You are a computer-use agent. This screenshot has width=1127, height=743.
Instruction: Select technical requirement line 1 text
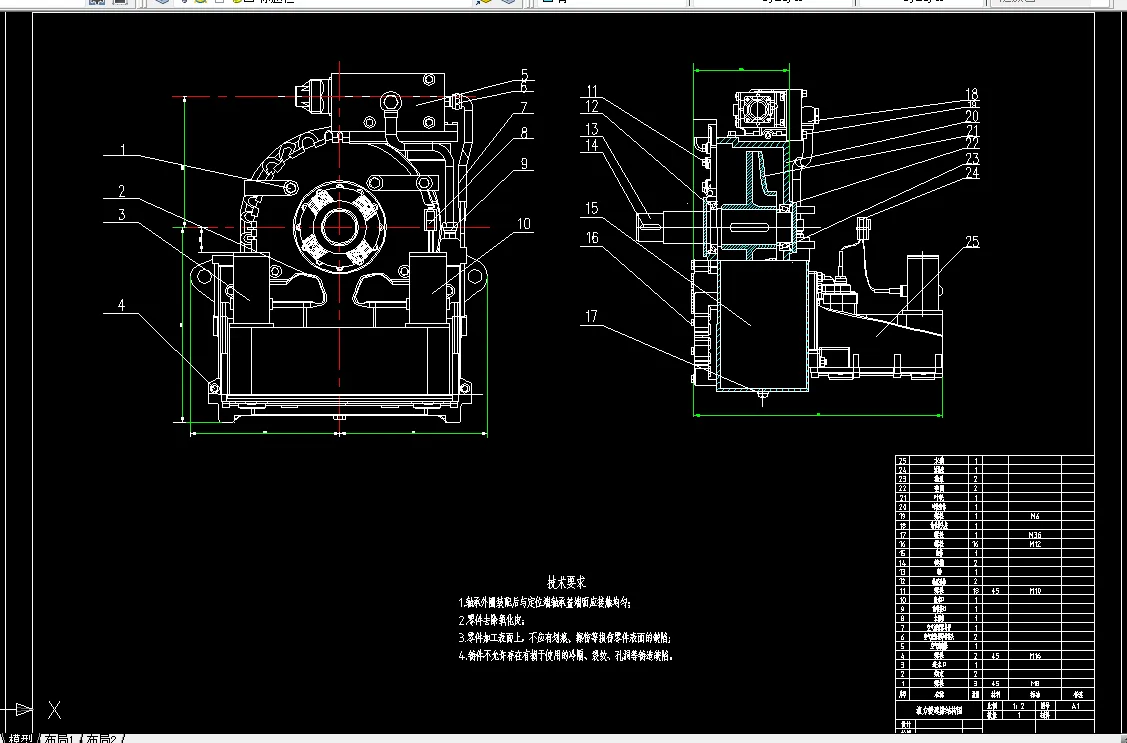(545, 603)
